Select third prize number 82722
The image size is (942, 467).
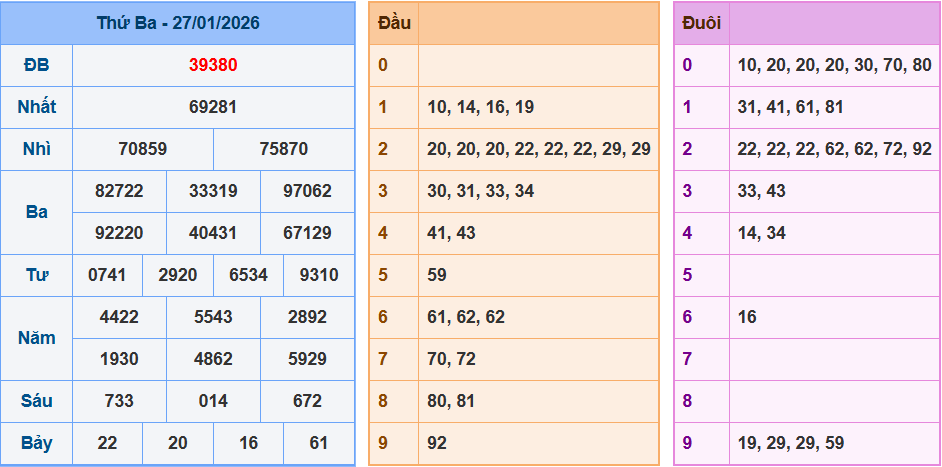coord(119,191)
